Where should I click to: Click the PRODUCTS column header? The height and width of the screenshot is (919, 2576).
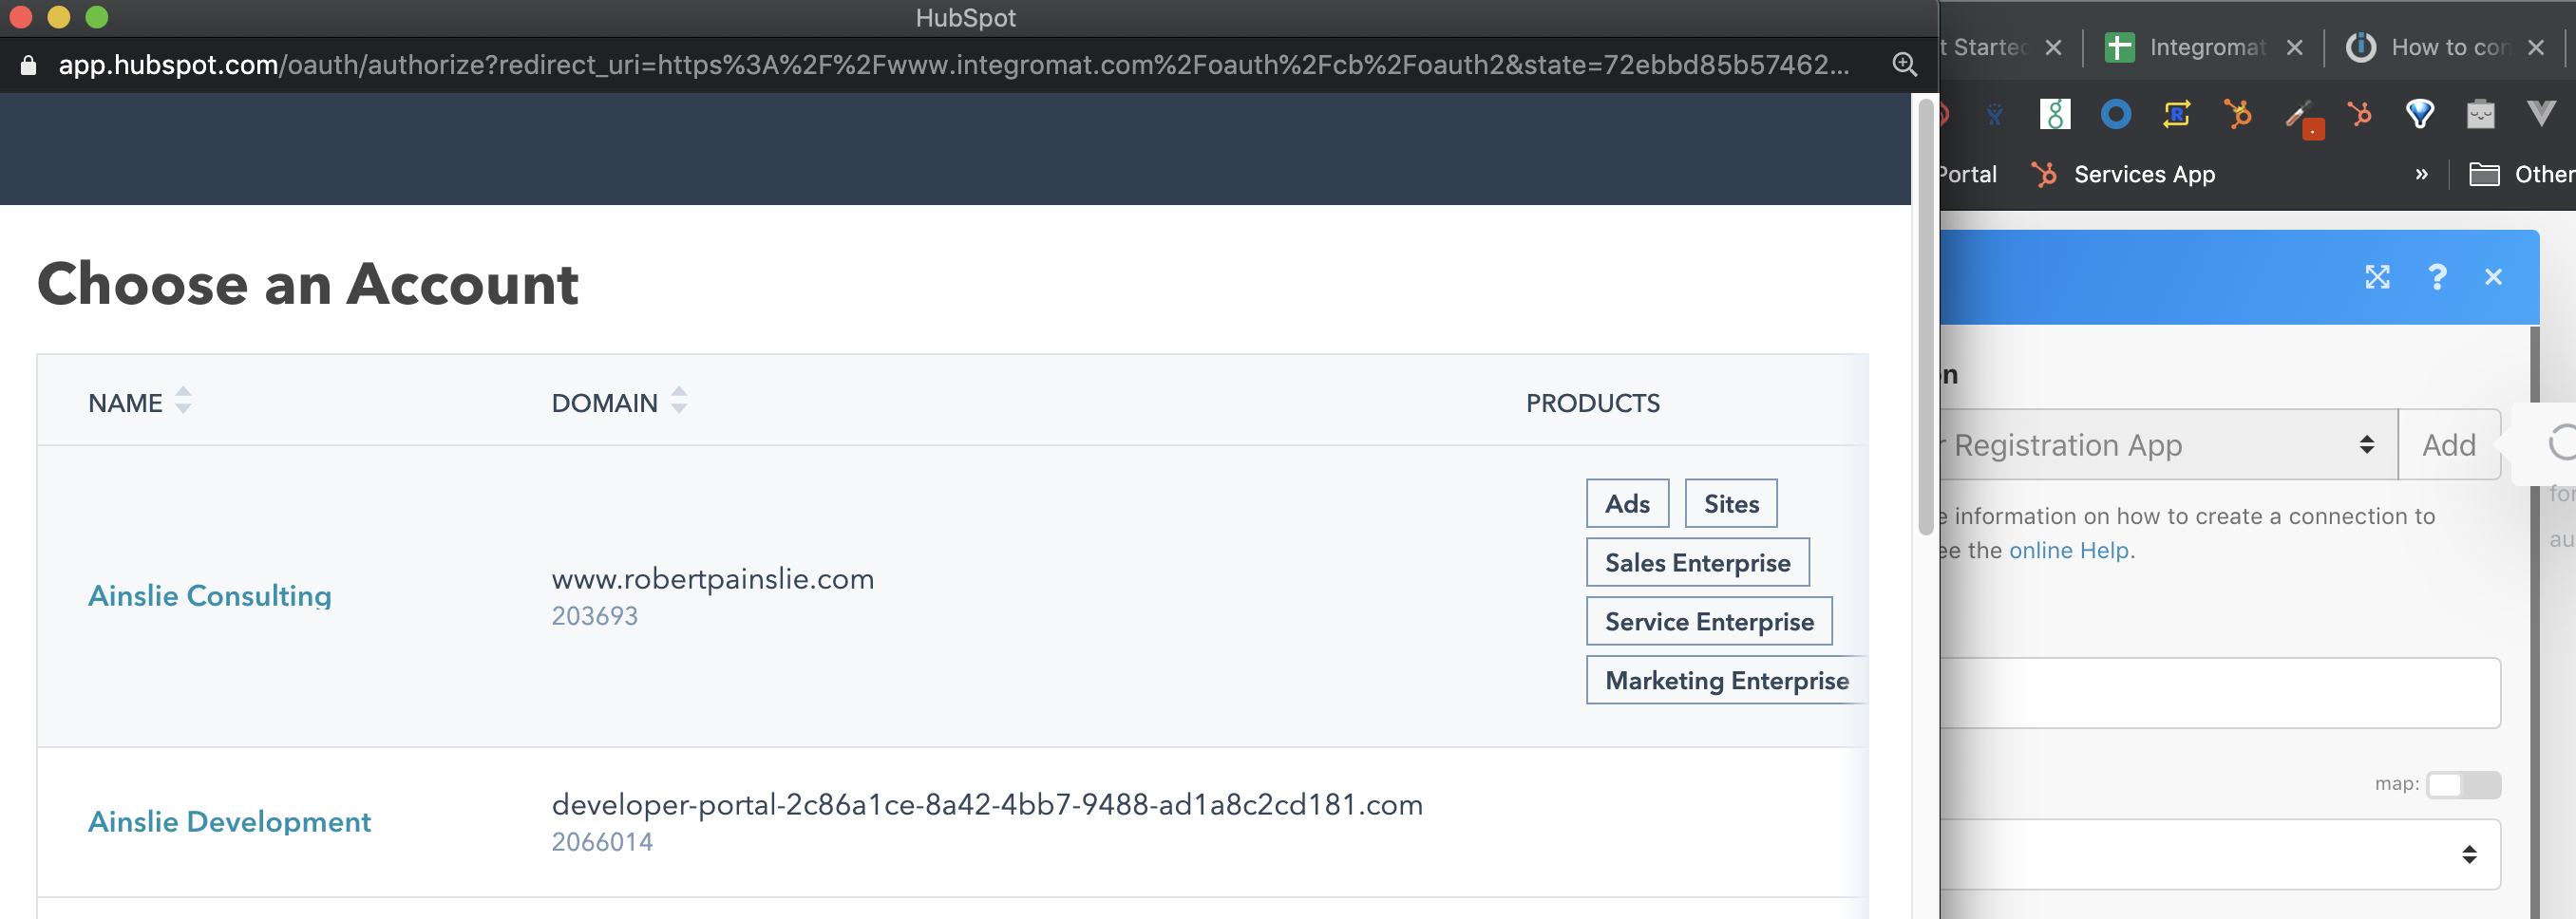(x=1592, y=403)
